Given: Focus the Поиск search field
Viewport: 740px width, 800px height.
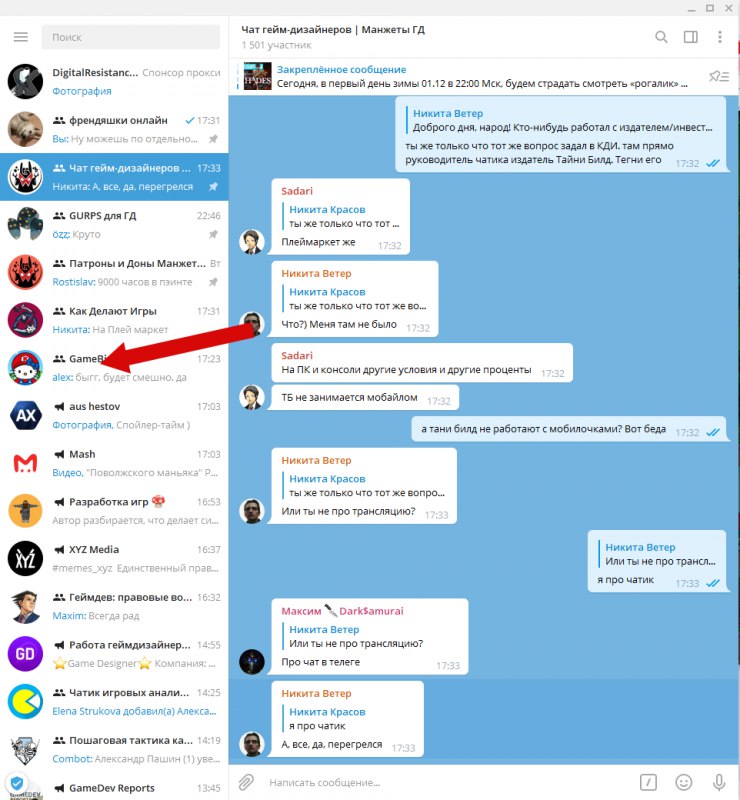Looking at the screenshot, I should pyautogui.click(x=131, y=37).
